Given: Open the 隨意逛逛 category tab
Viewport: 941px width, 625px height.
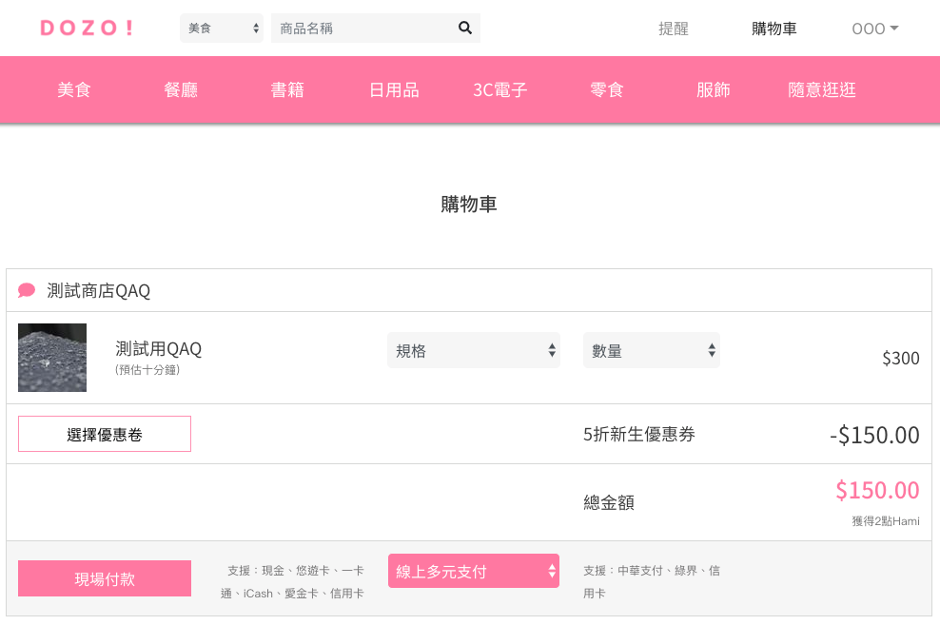Looking at the screenshot, I should coord(822,90).
